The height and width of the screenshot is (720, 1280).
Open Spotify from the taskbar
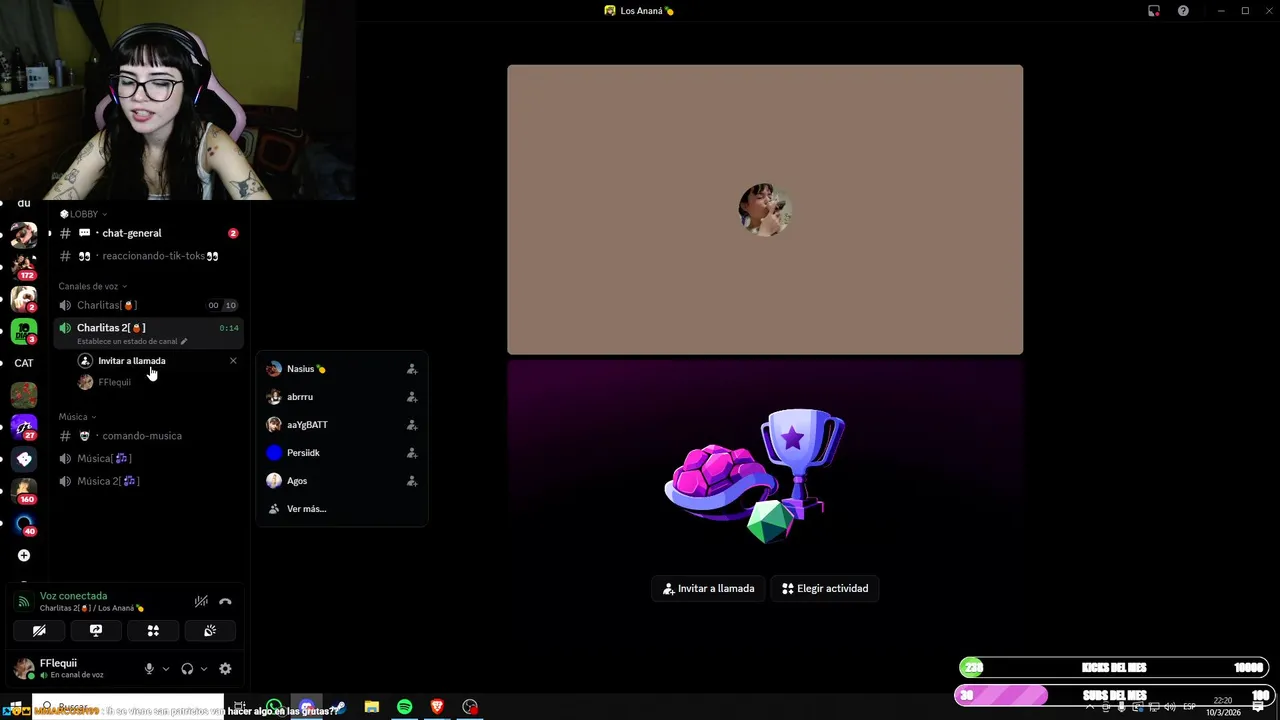pyautogui.click(x=404, y=707)
